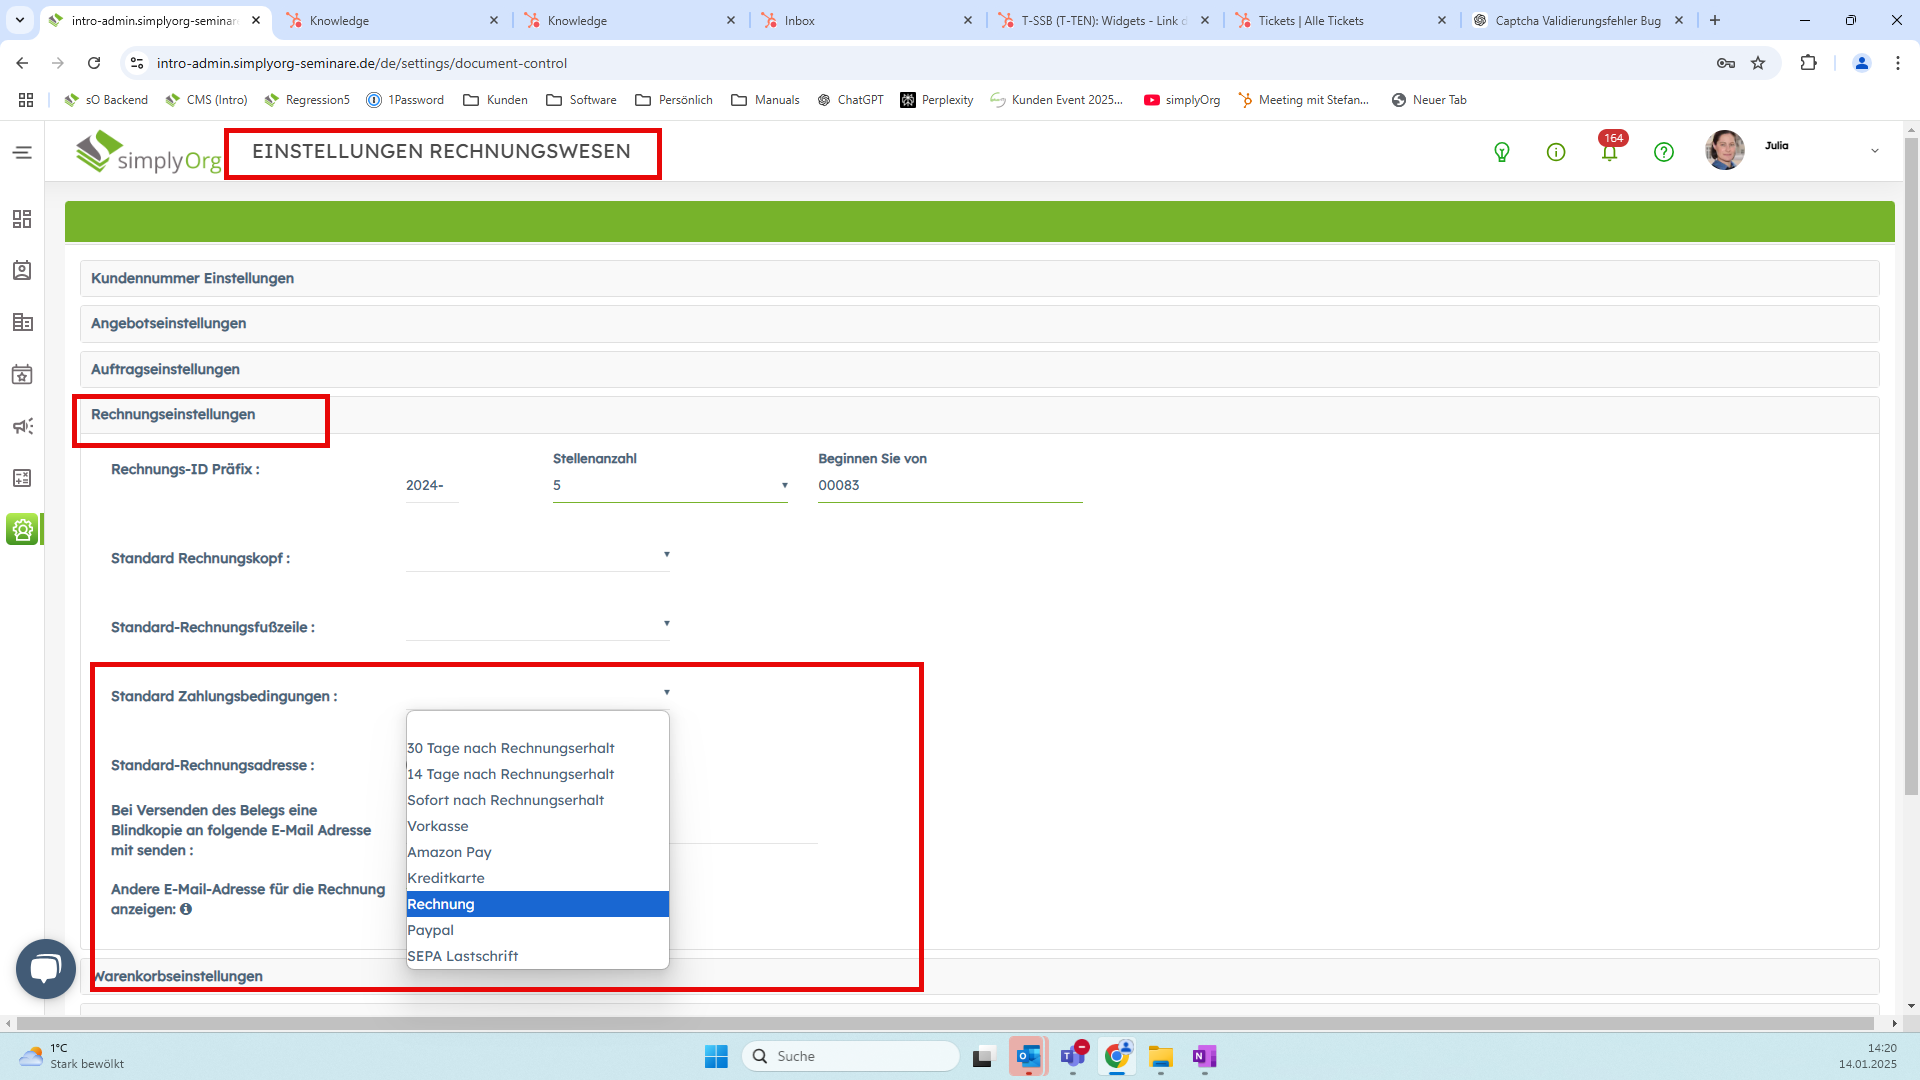Open the Standard Rechnungskopf dropdown

click(x=537, y=556)
